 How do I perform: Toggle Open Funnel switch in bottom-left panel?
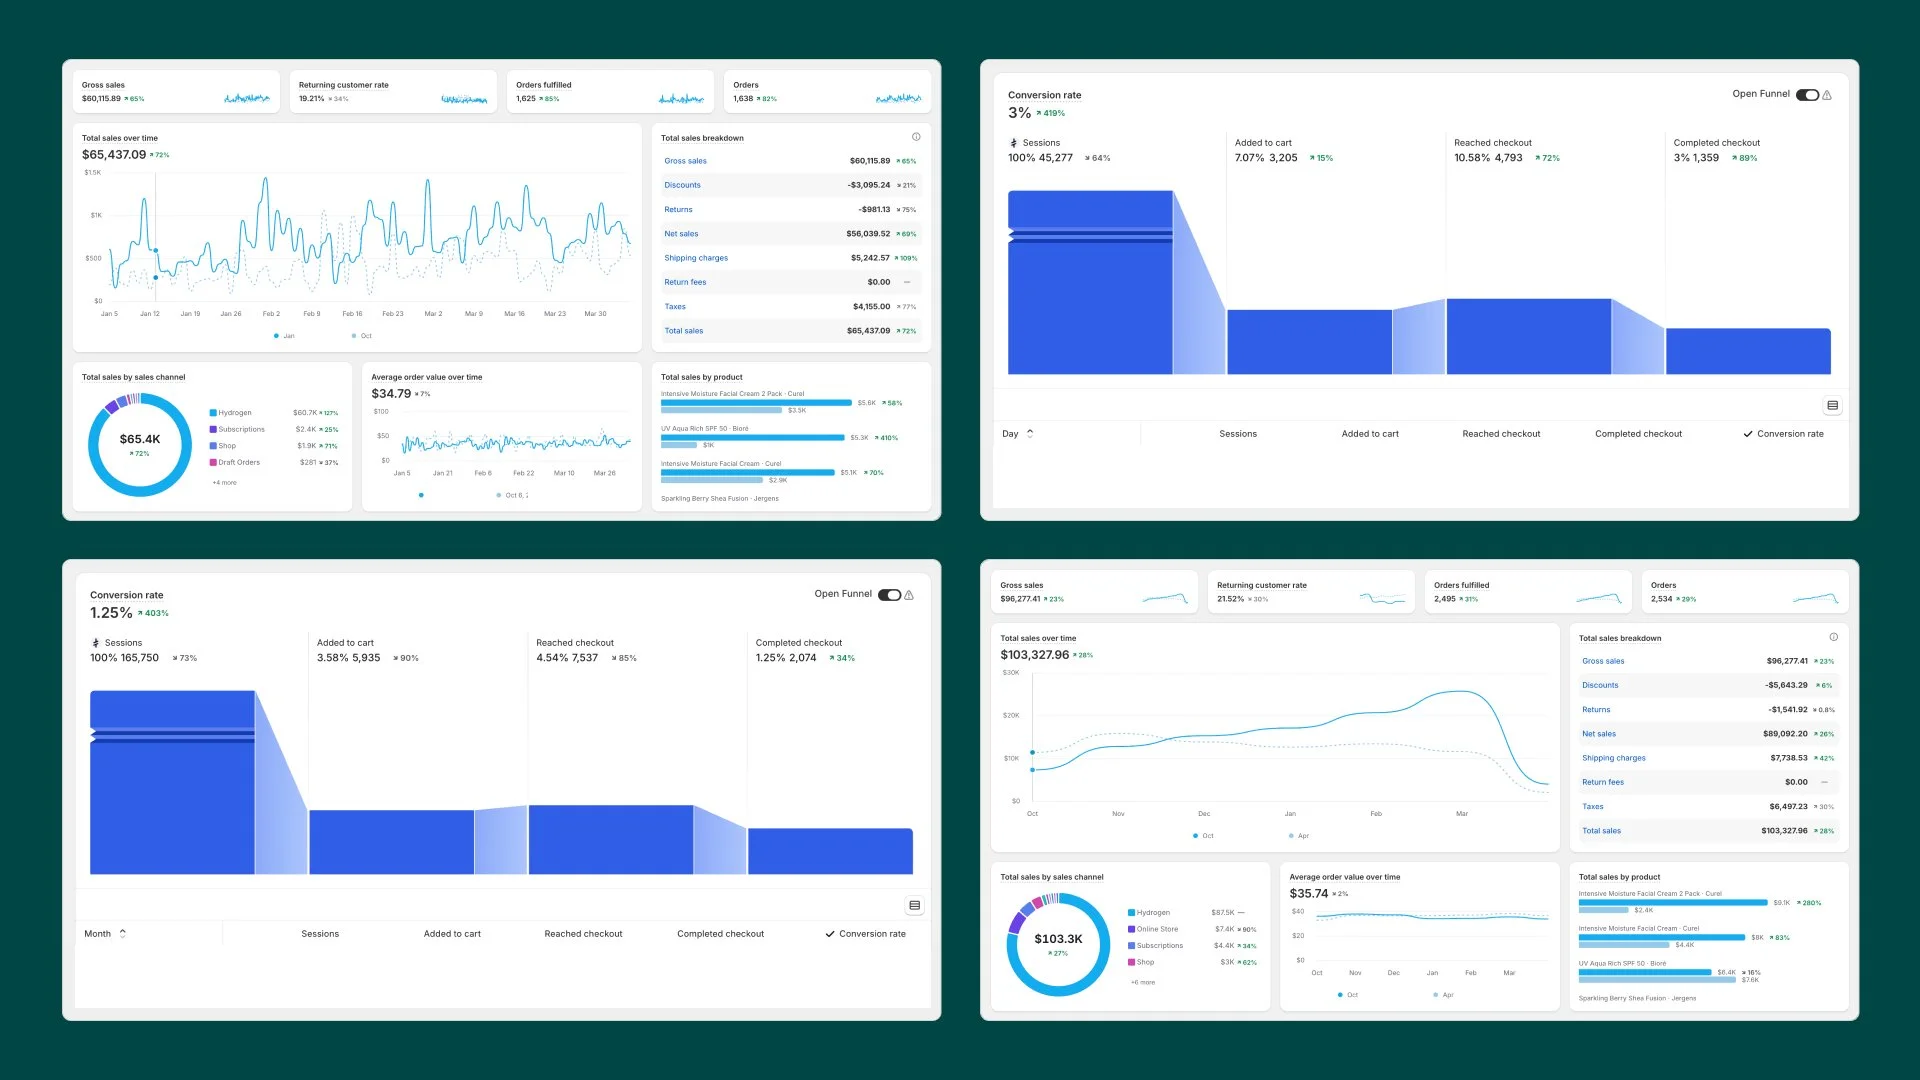889,595
